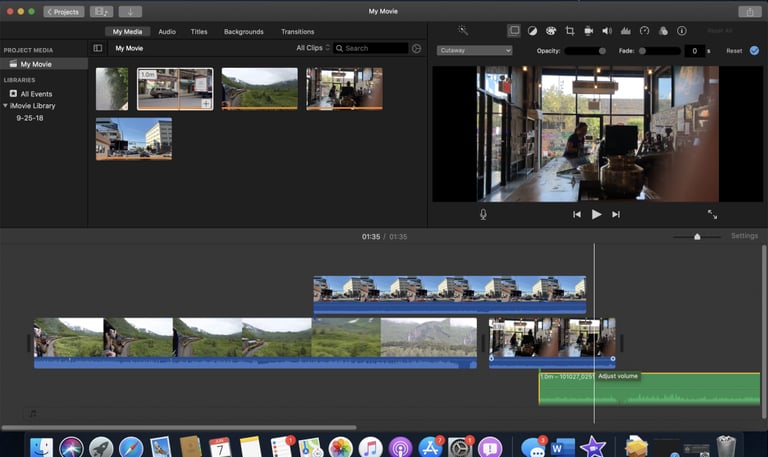Select the city building clip thumbnail
Screen dimensions: 768x457
click(134, 139)
